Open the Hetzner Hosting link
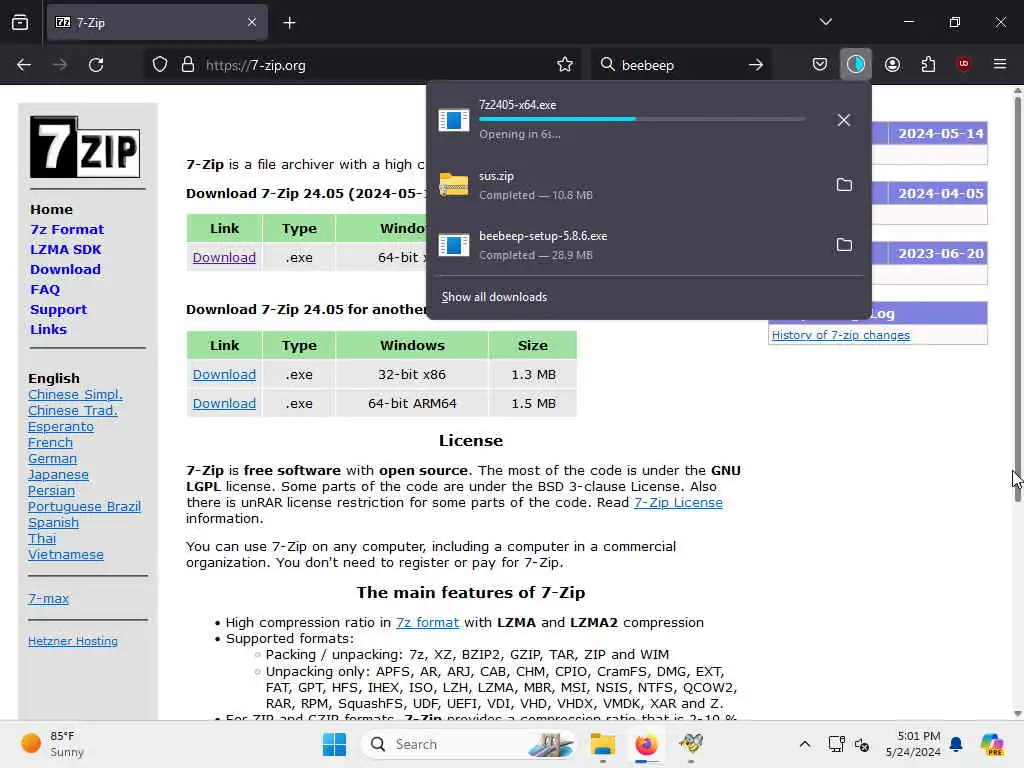The width and height of the screenshot is (1024, 768). [73, 641]
